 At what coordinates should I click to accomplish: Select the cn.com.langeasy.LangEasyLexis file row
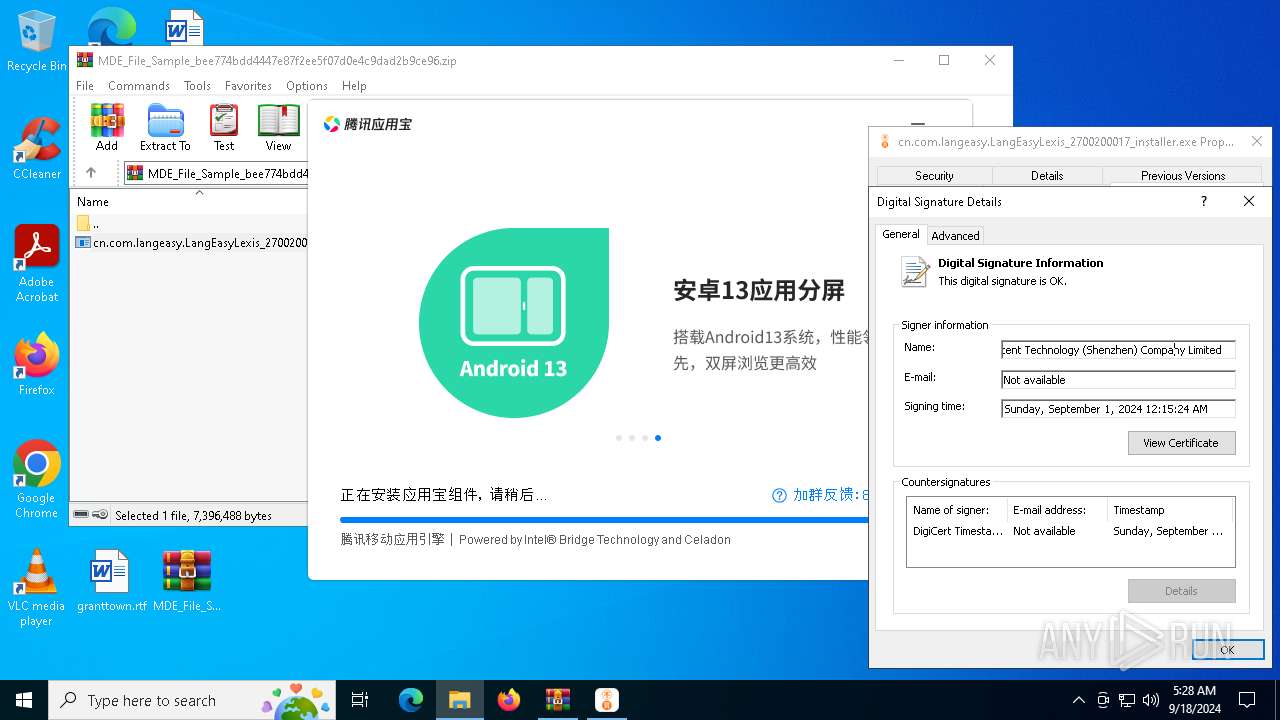(x=191, y=242)
